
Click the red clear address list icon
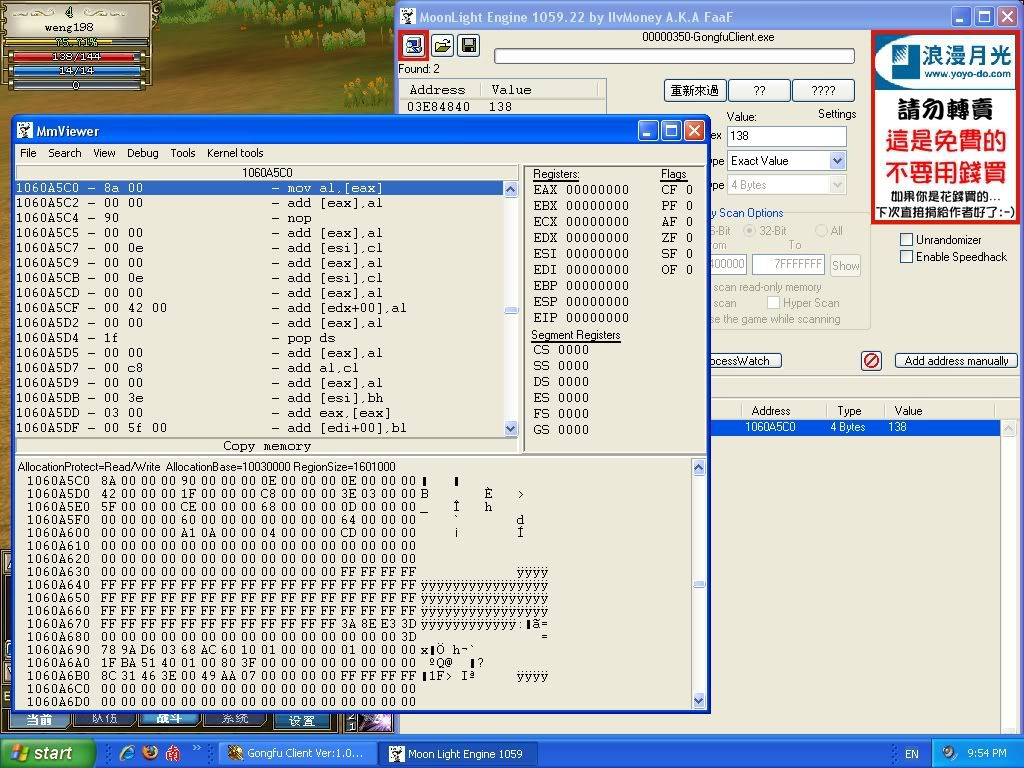871,361
